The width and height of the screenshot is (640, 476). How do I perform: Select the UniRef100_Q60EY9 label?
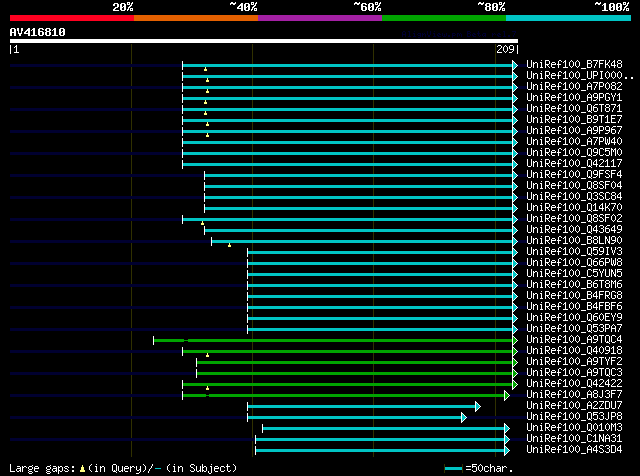(x=574, y=318)
